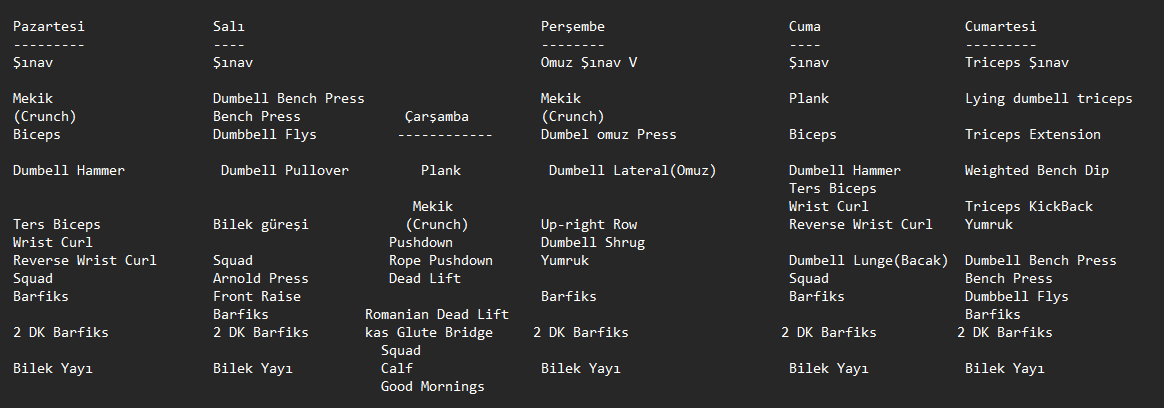The image size is (1164, 408).
Task: Select the Perşembe heading text
Action: point(573,27)
